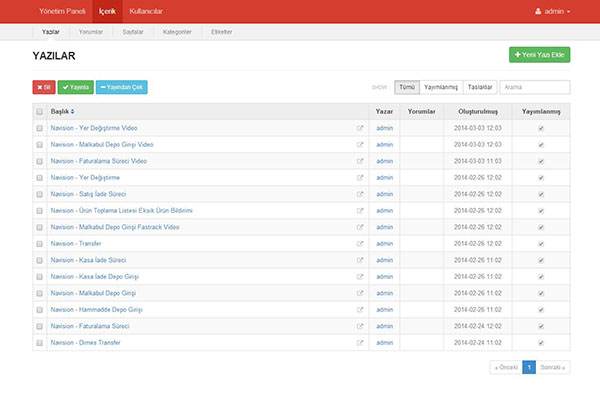Screen dimensions: 600x400
Task: Select the İçerik top menu item
Action: click(107, 11)
